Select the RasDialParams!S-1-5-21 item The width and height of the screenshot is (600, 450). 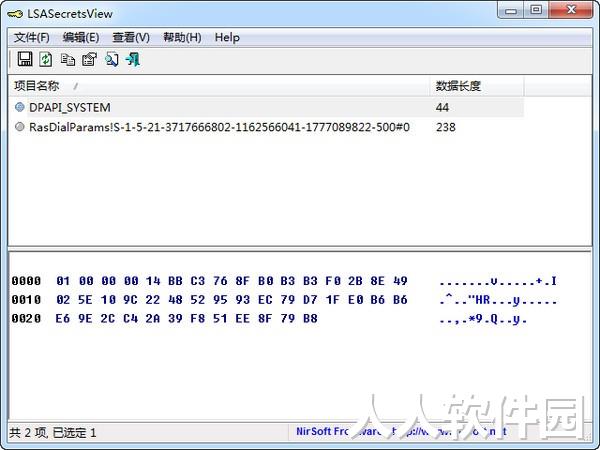(219, 127)
